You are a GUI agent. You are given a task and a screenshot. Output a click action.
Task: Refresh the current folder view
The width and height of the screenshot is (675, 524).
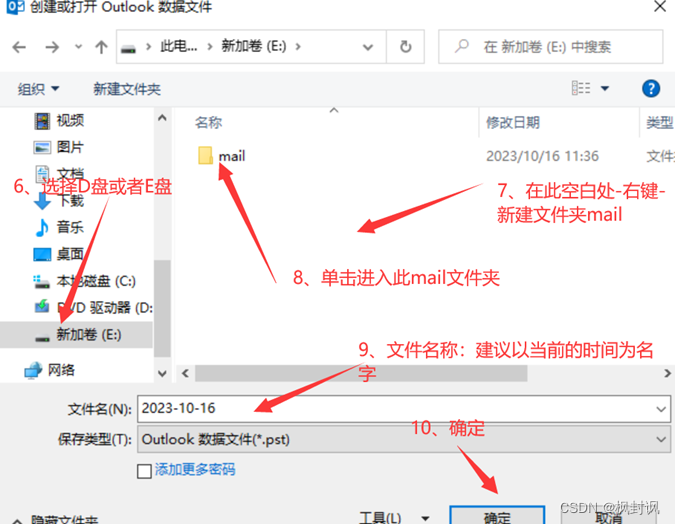tap(406, 47)
